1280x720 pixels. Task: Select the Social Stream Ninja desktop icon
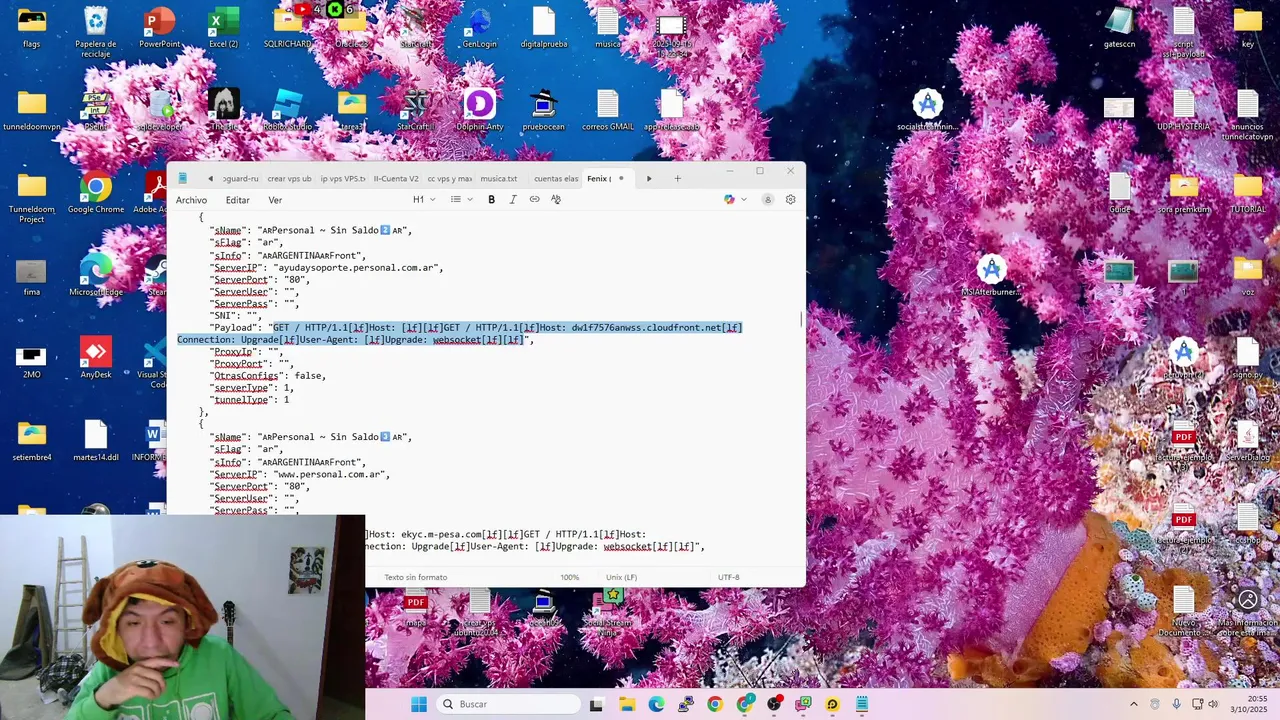[608, 611]
